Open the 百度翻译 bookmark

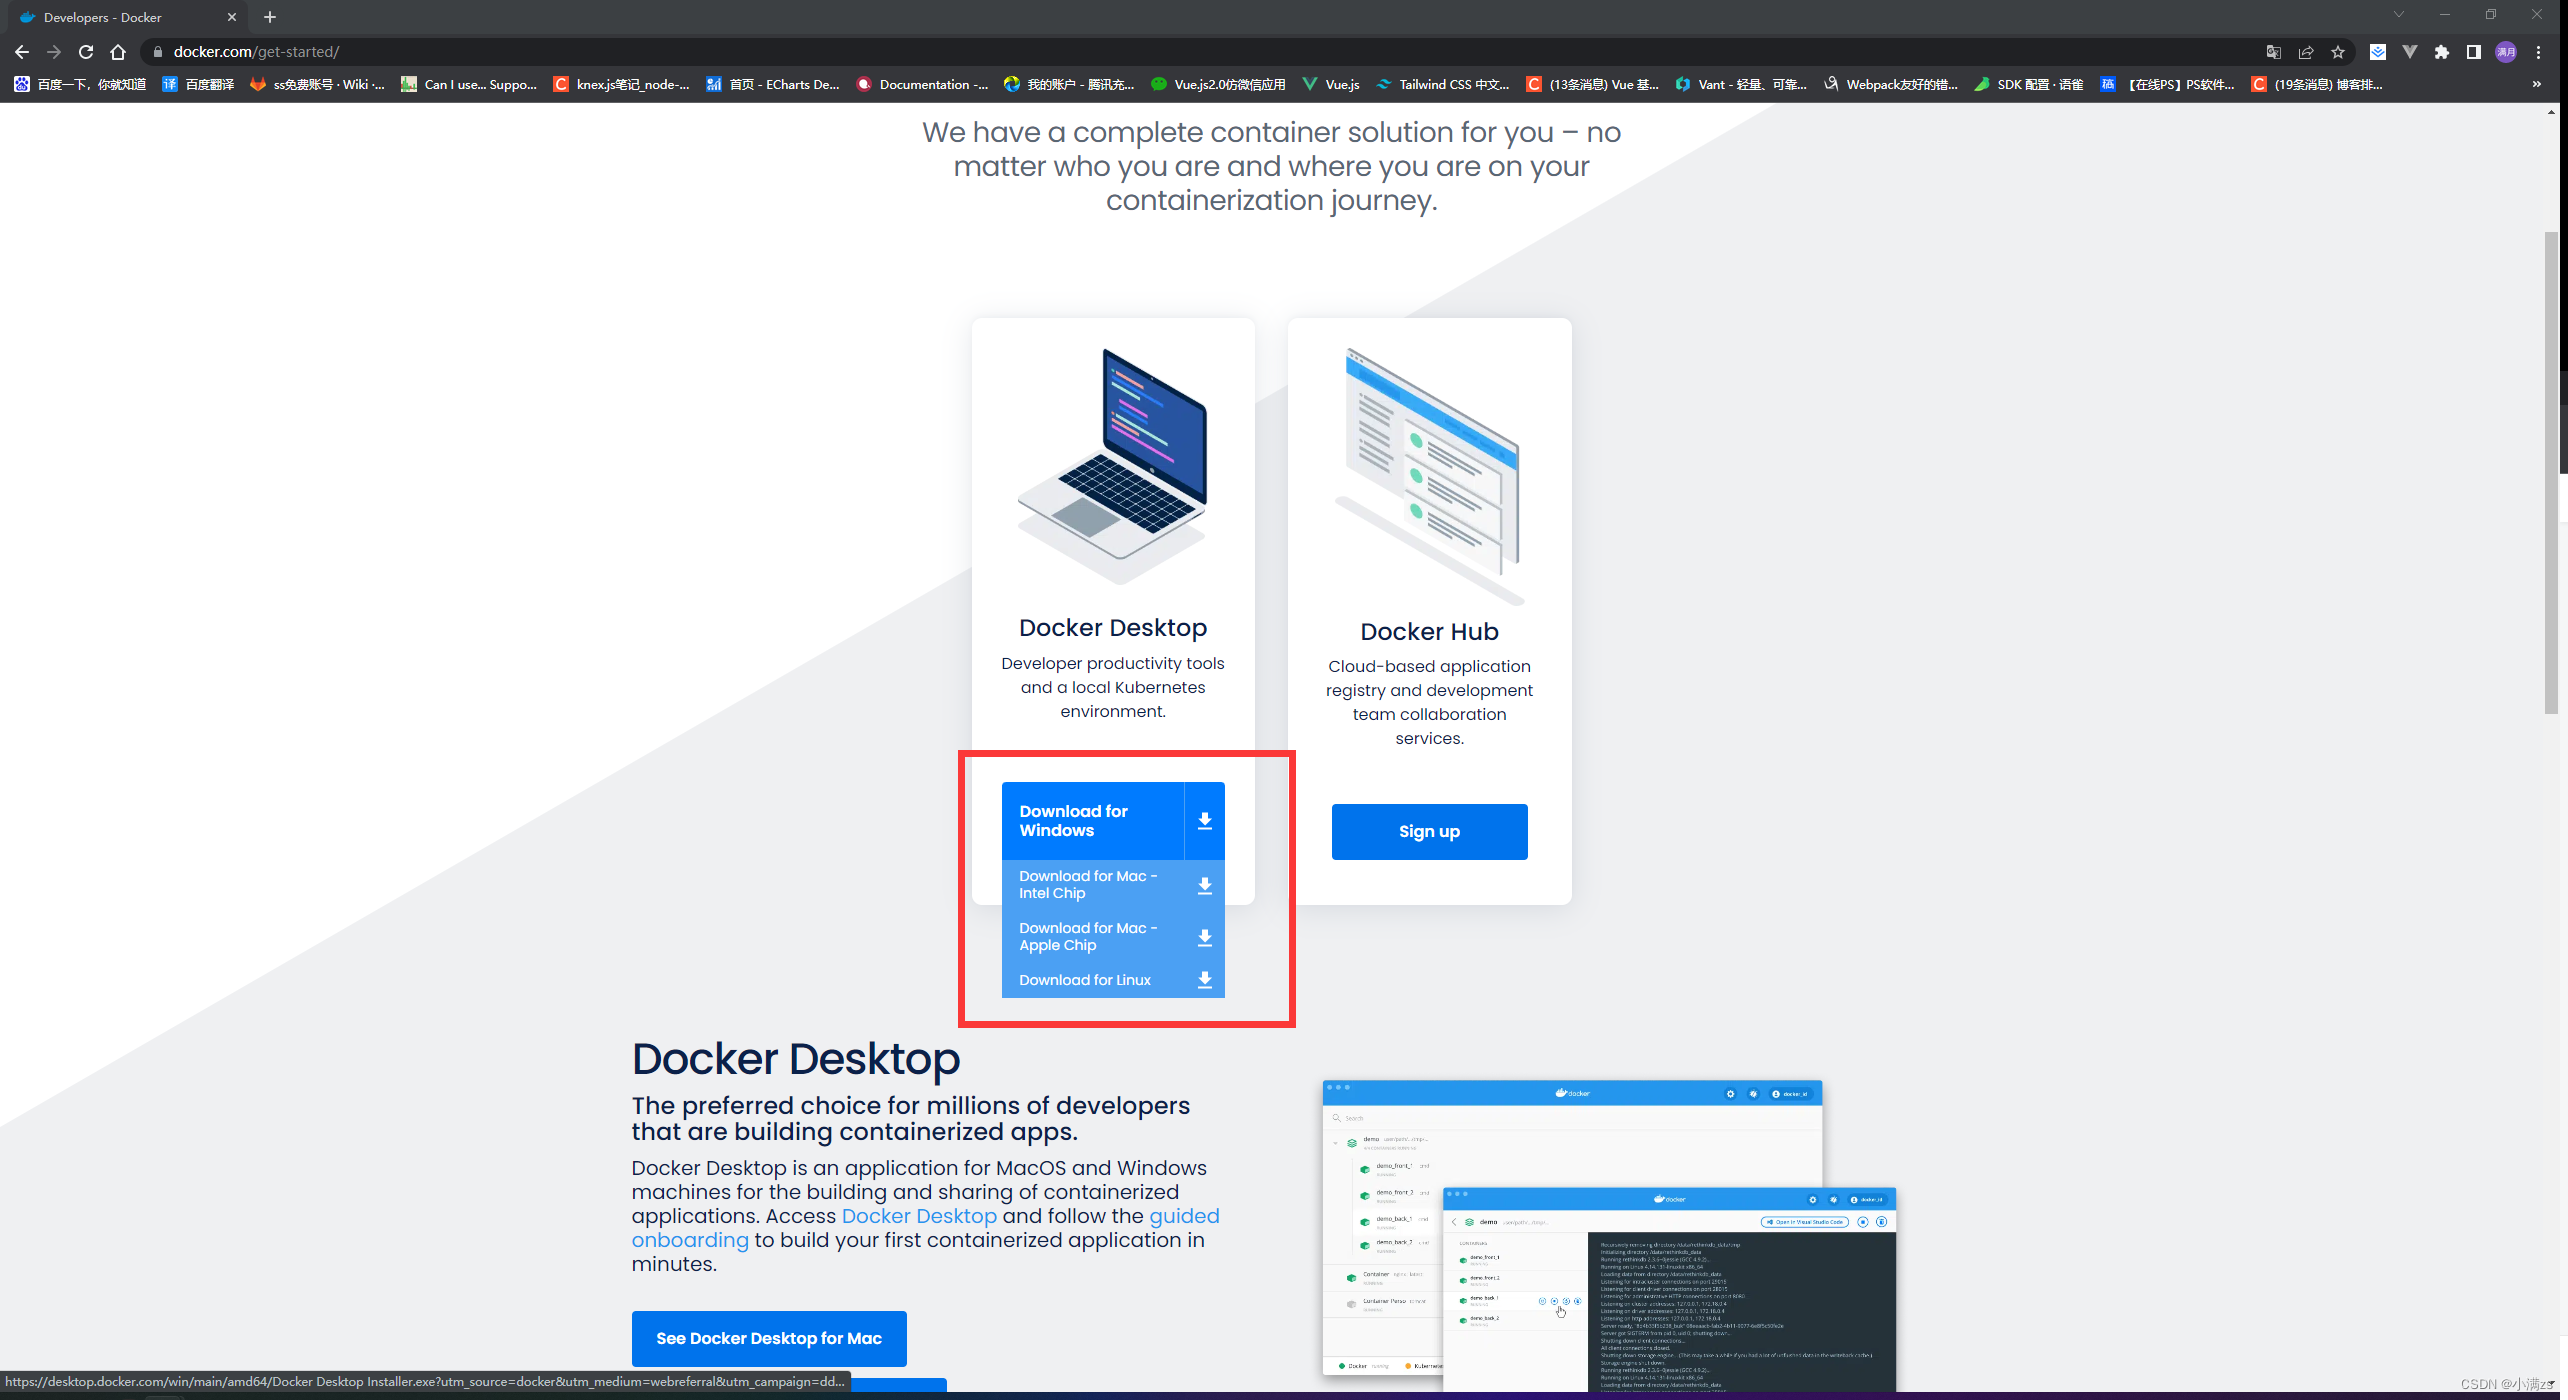coord(197,84)
